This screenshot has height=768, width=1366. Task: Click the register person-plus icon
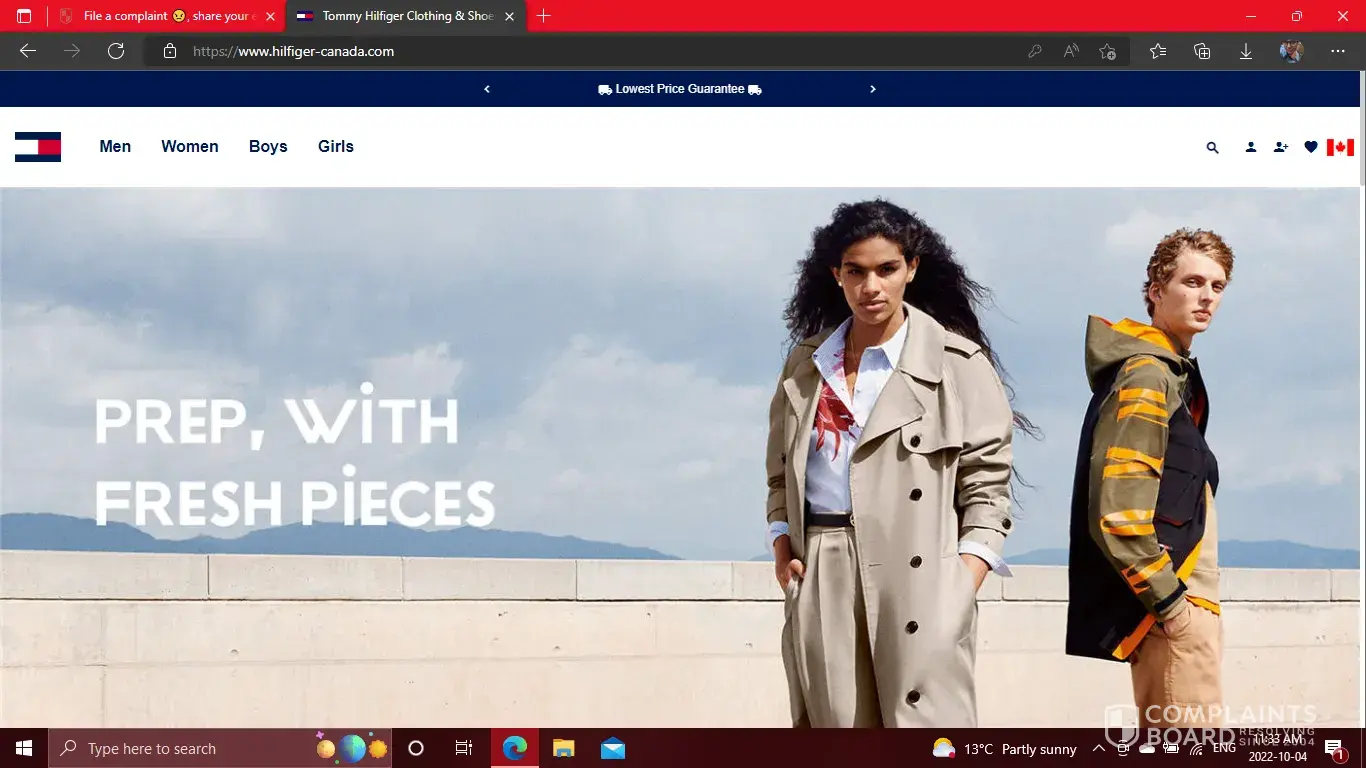coord(1281,147)
